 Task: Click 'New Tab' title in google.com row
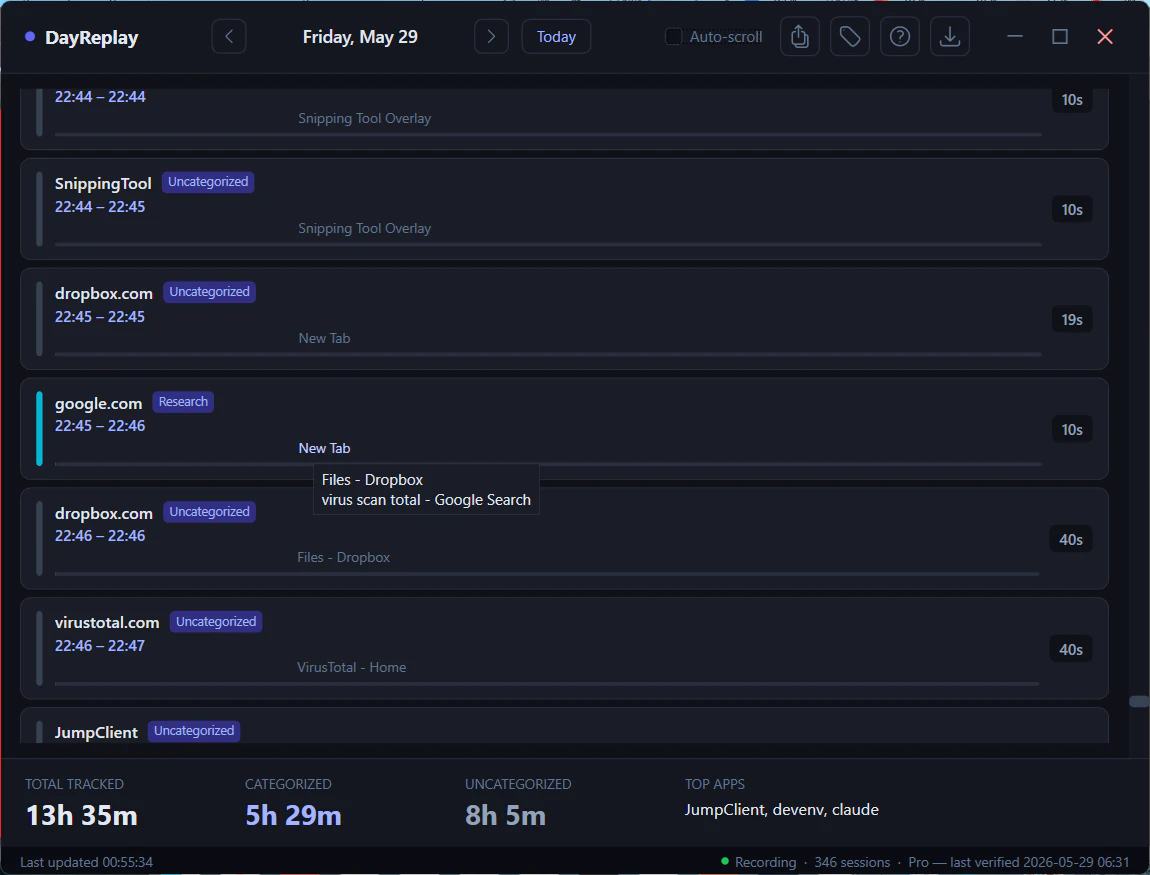tap(324, 448)
